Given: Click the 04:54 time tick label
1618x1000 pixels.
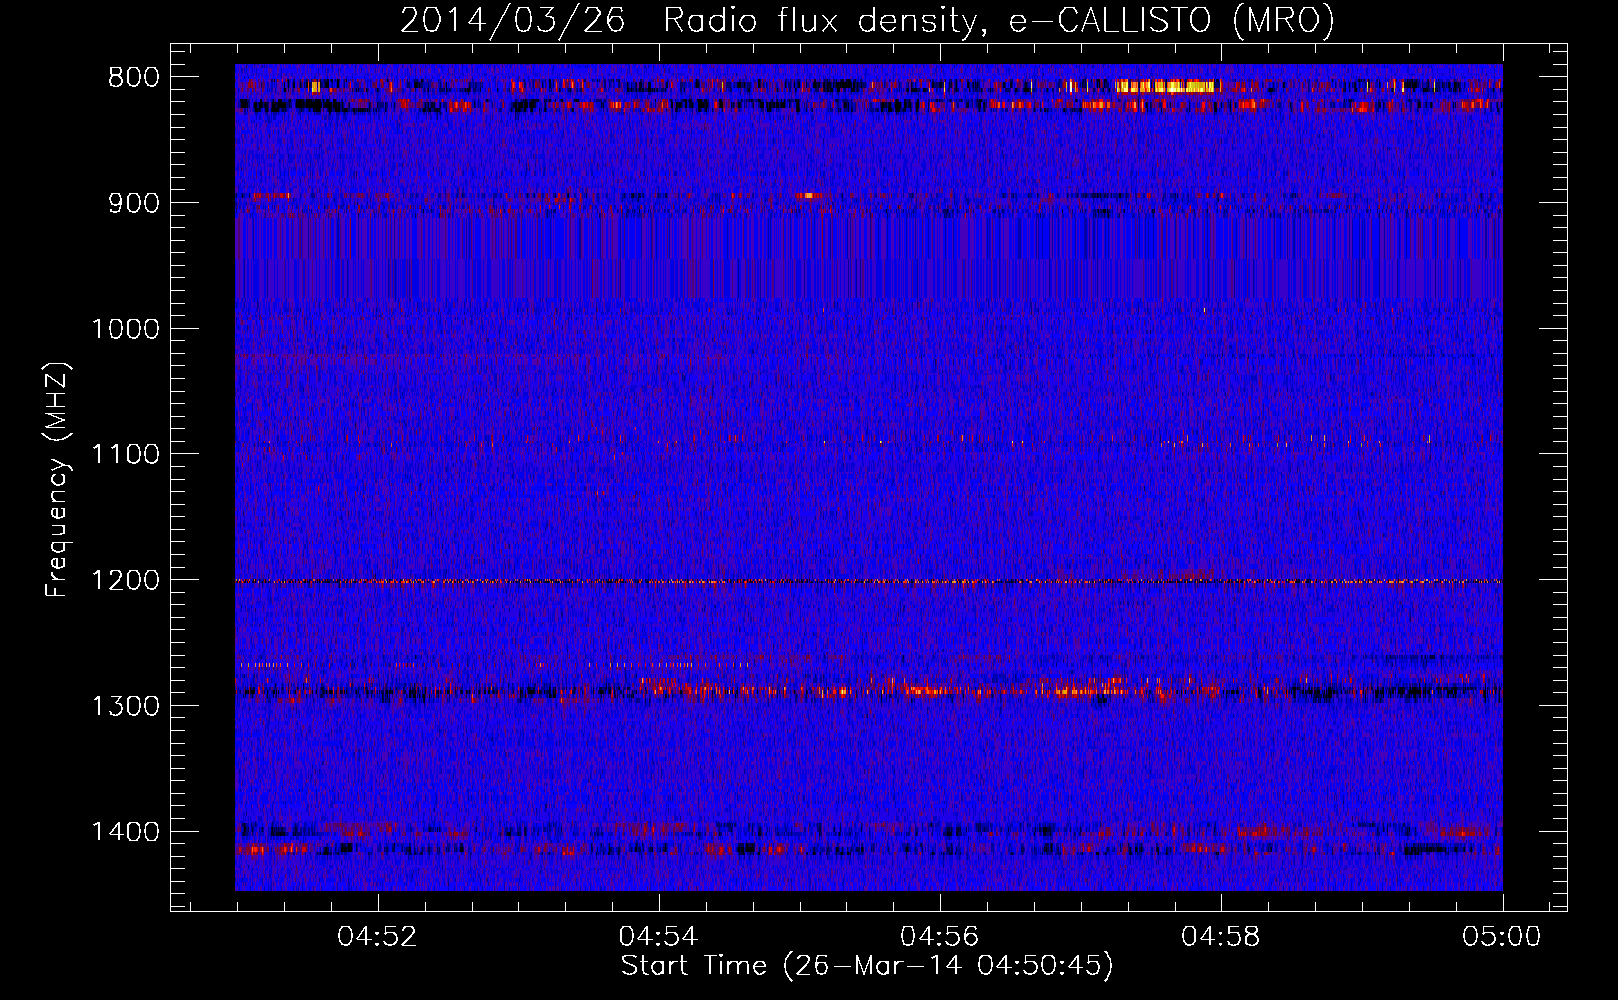Looking at the screenshot, I should pos(658,937).
